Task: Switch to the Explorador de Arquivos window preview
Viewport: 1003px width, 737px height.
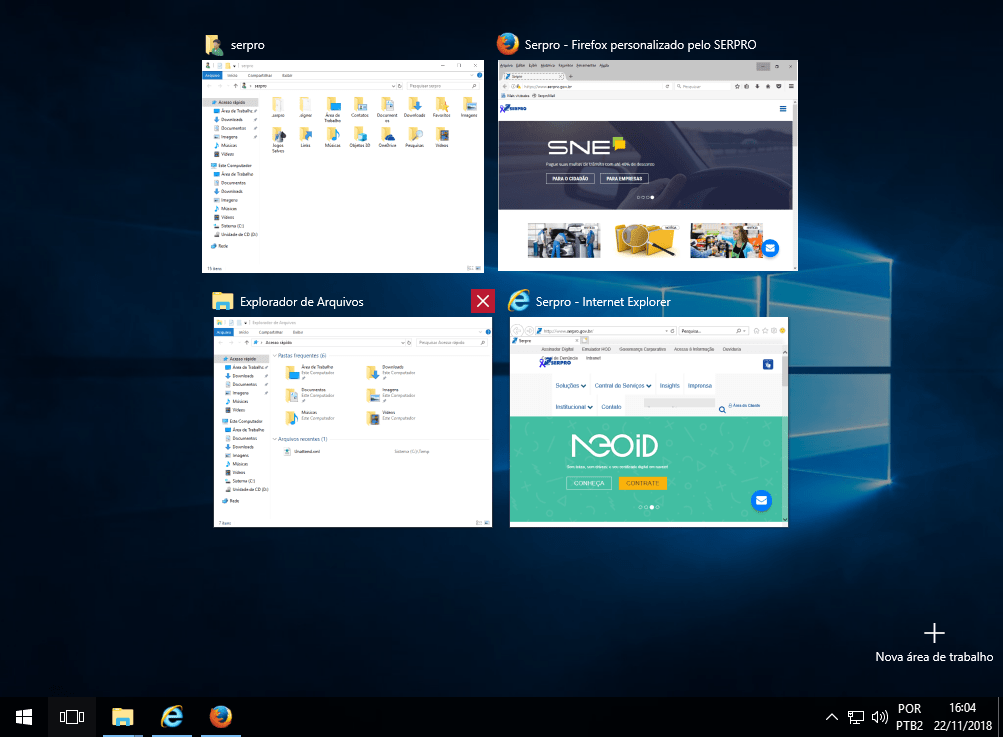Action: coord(353,422)
